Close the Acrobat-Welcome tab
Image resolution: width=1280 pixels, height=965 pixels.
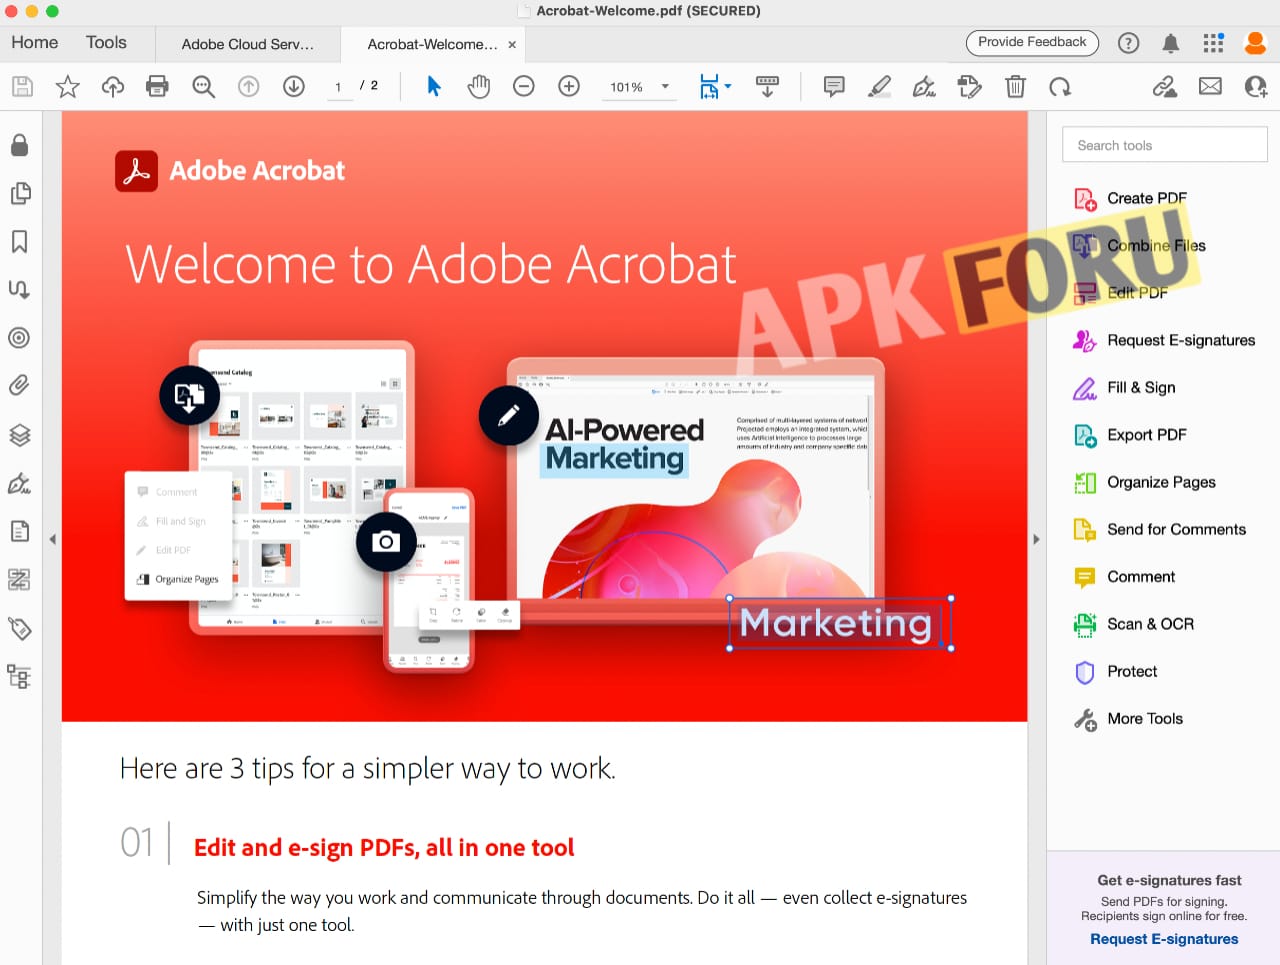point(512,45)
